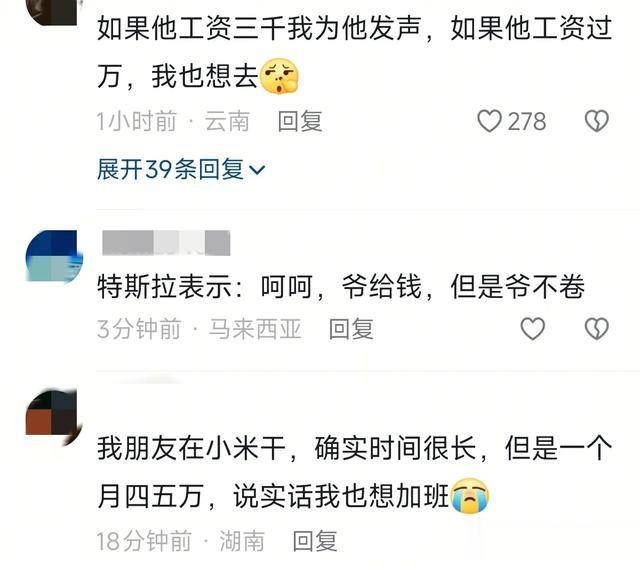Like the comment with 278 likes
The width and height of the screenshot is (640, 566).
tap(489, 121)
